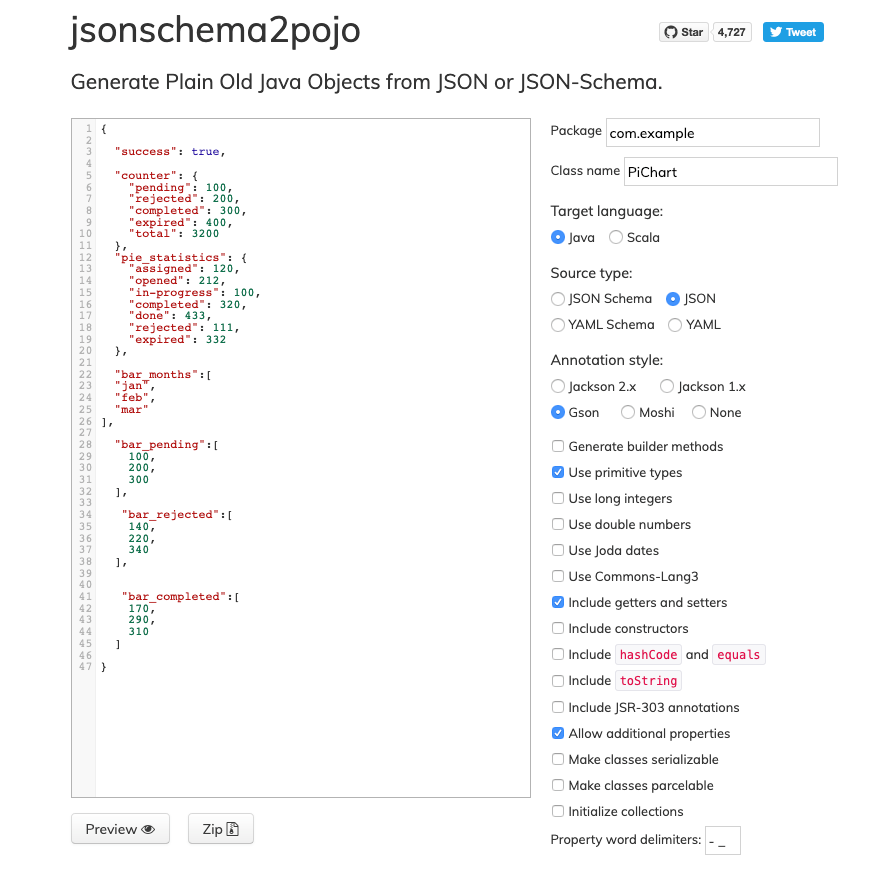Enable Include JSR-303 annotations
893x870 pixels.
[557, 707]
